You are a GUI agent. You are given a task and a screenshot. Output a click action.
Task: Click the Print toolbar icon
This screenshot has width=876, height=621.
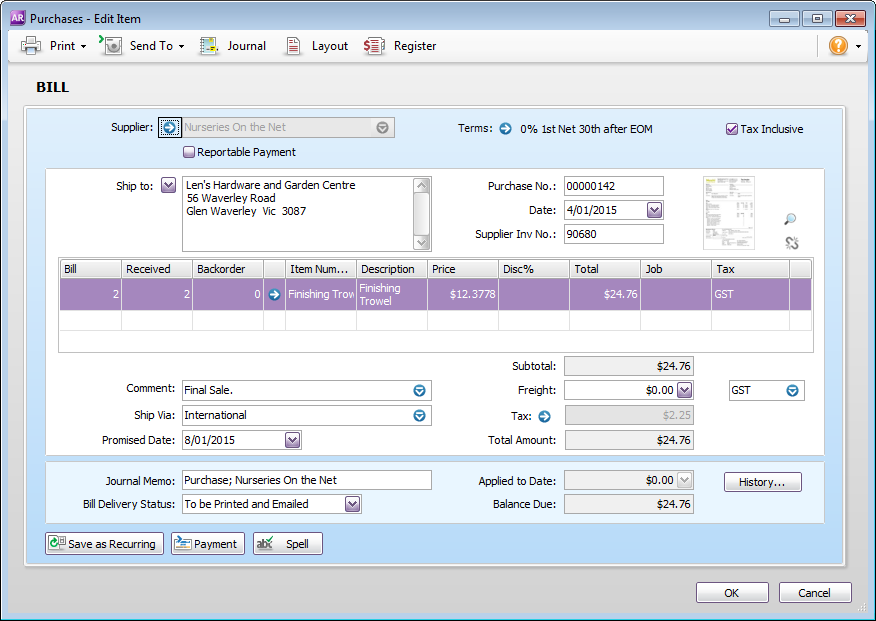(32, 46)
